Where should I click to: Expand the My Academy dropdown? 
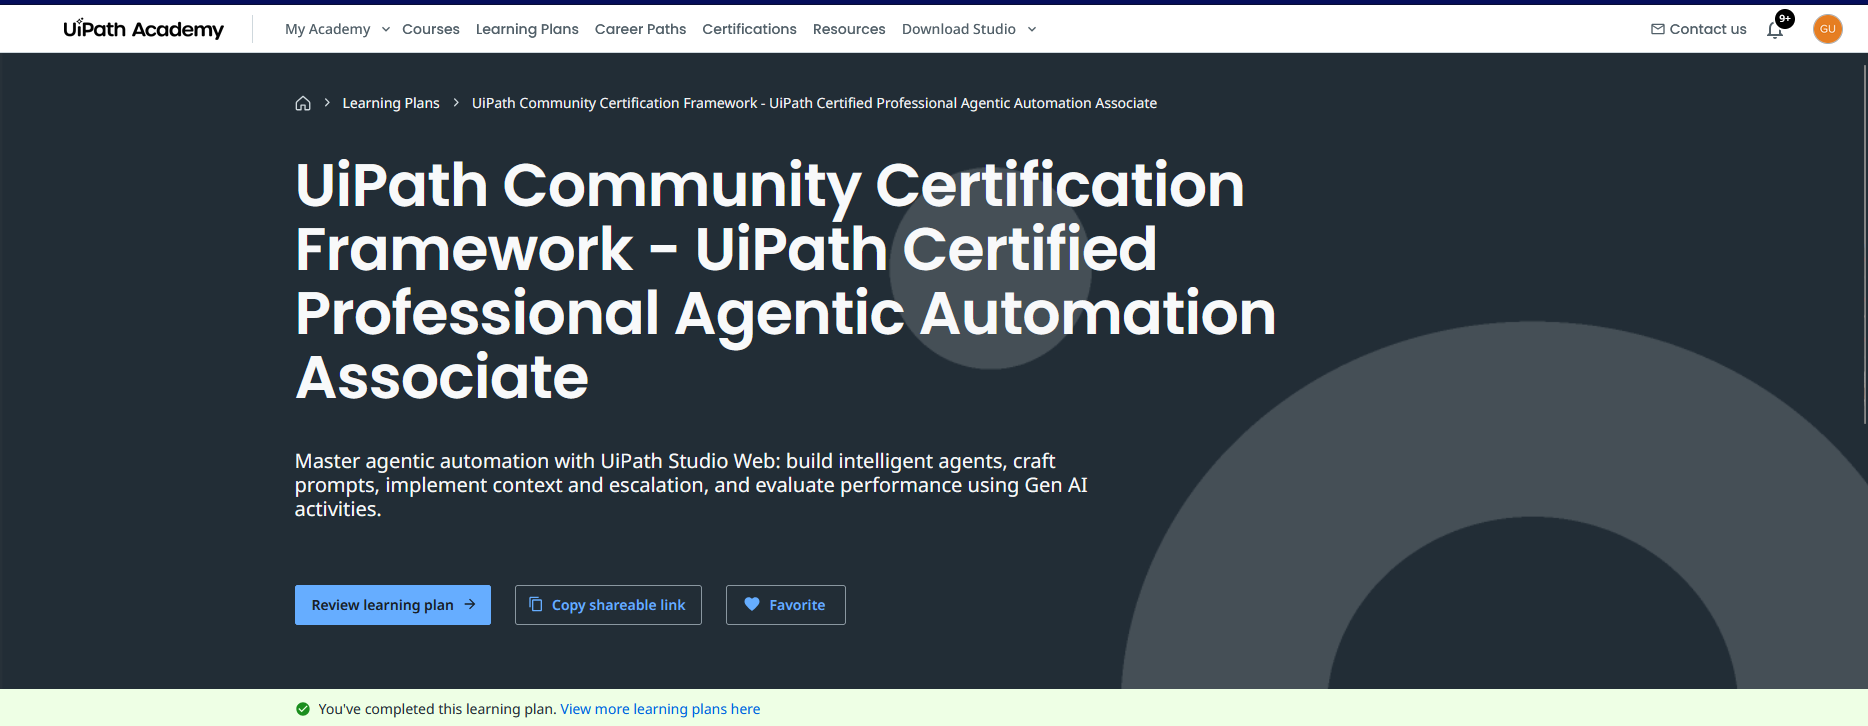point(338,29)
